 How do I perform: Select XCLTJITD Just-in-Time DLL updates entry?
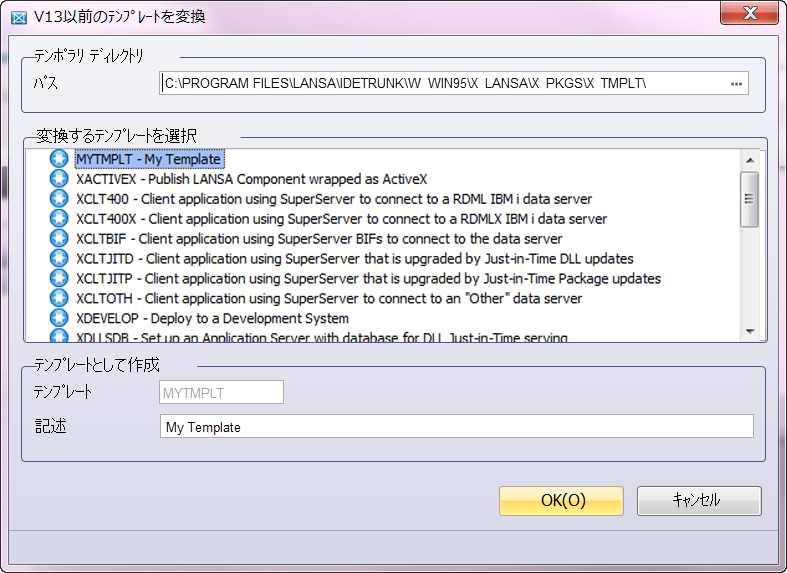coord(355,259)
